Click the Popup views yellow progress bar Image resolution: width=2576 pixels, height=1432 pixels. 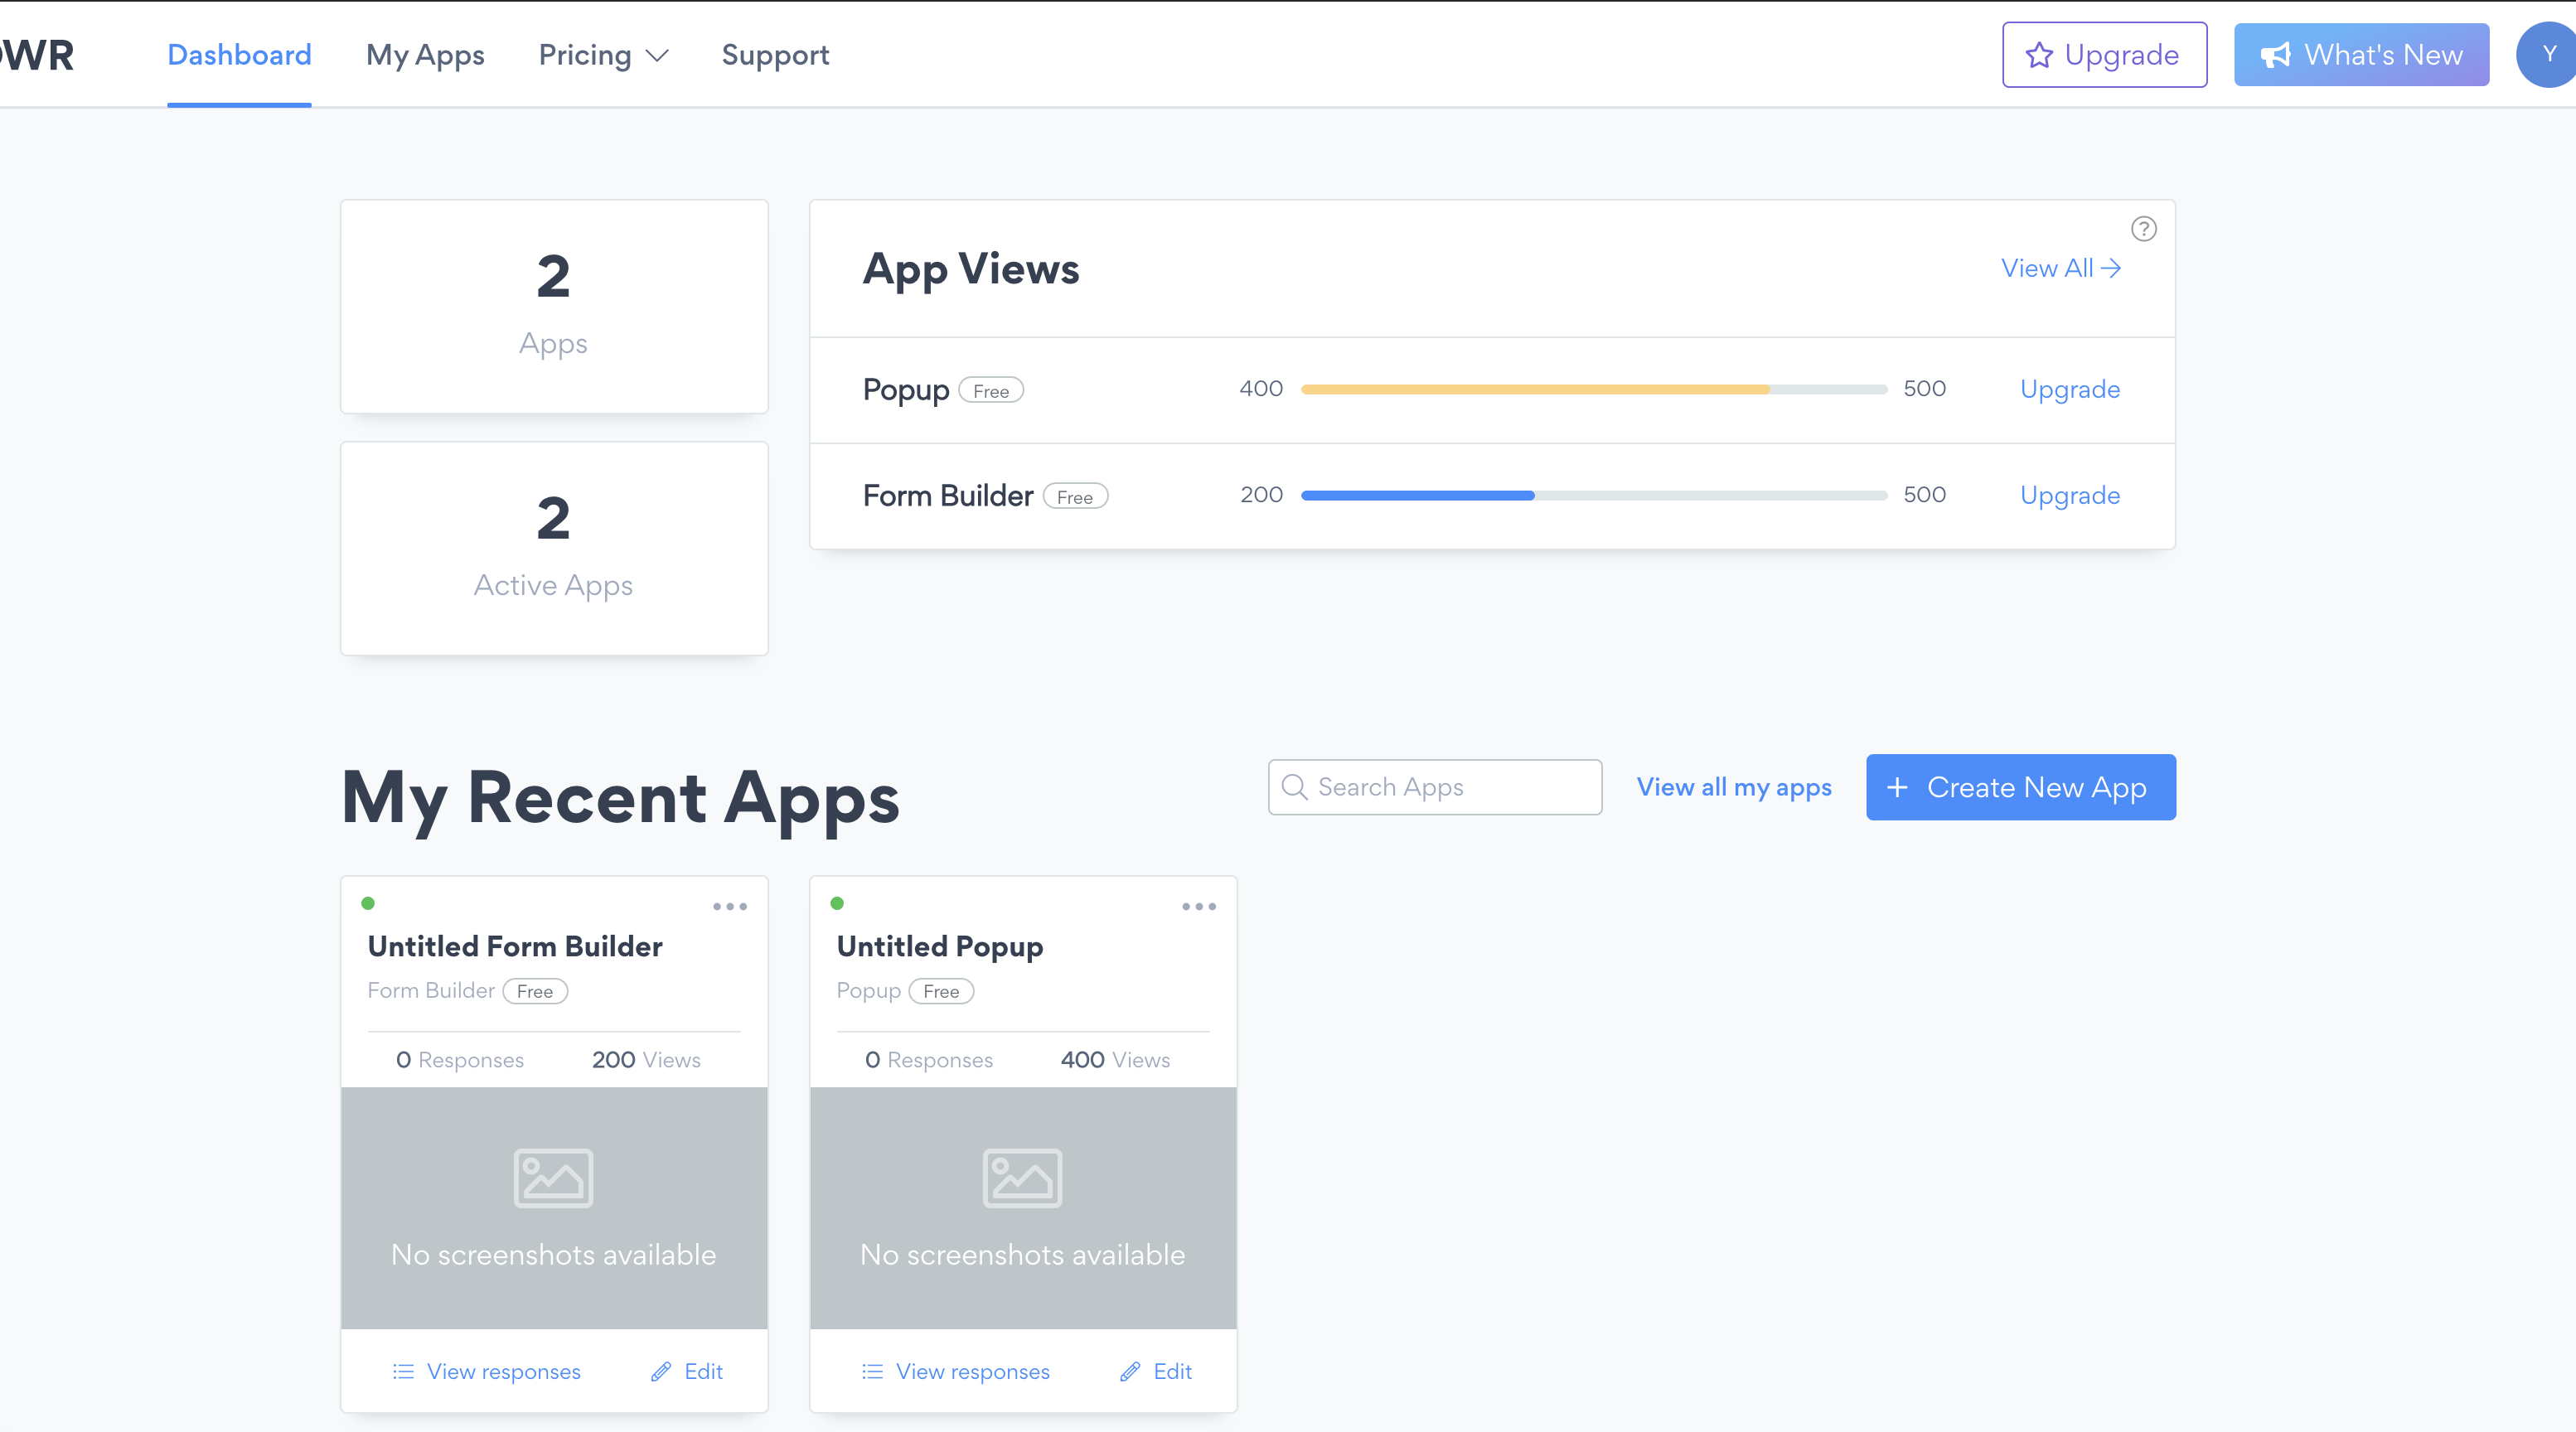(x=1535, y=389)
